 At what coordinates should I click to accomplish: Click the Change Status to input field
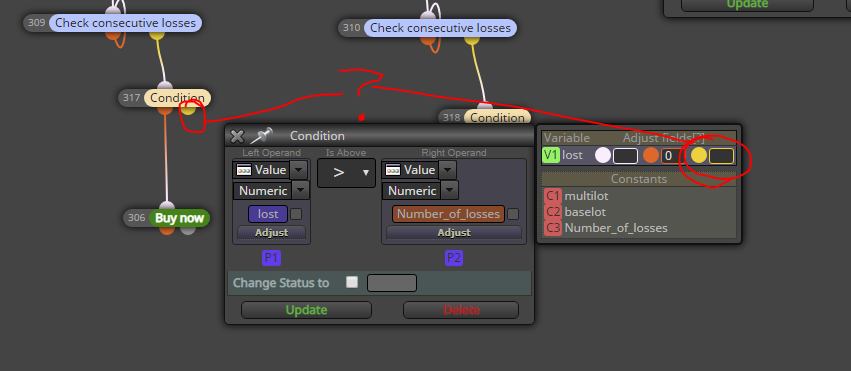(x=392, y=283)
